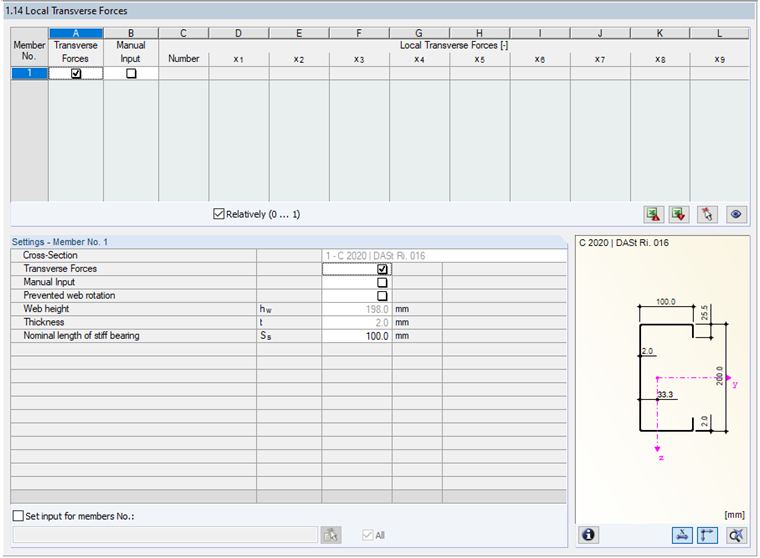The height and width of the screenshot is (558, 760).
Task: Click the Thickness value 2.0
Action: tap(357, 322)
